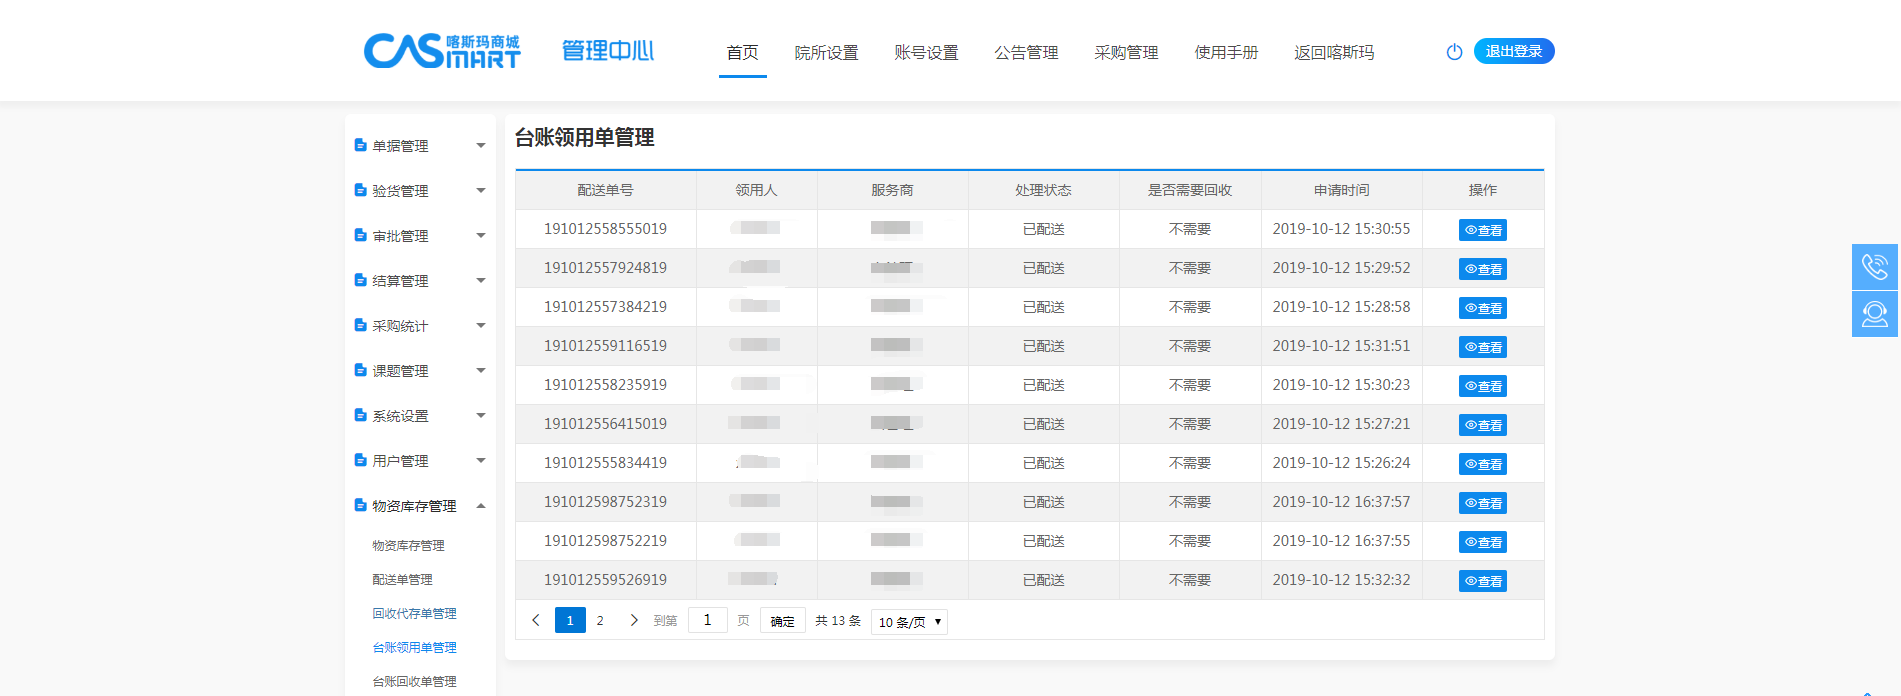Screen dimensions: 1901x696
Task: Click 查看 for order 191012559526919
Action: click(x=1482, y=581)
